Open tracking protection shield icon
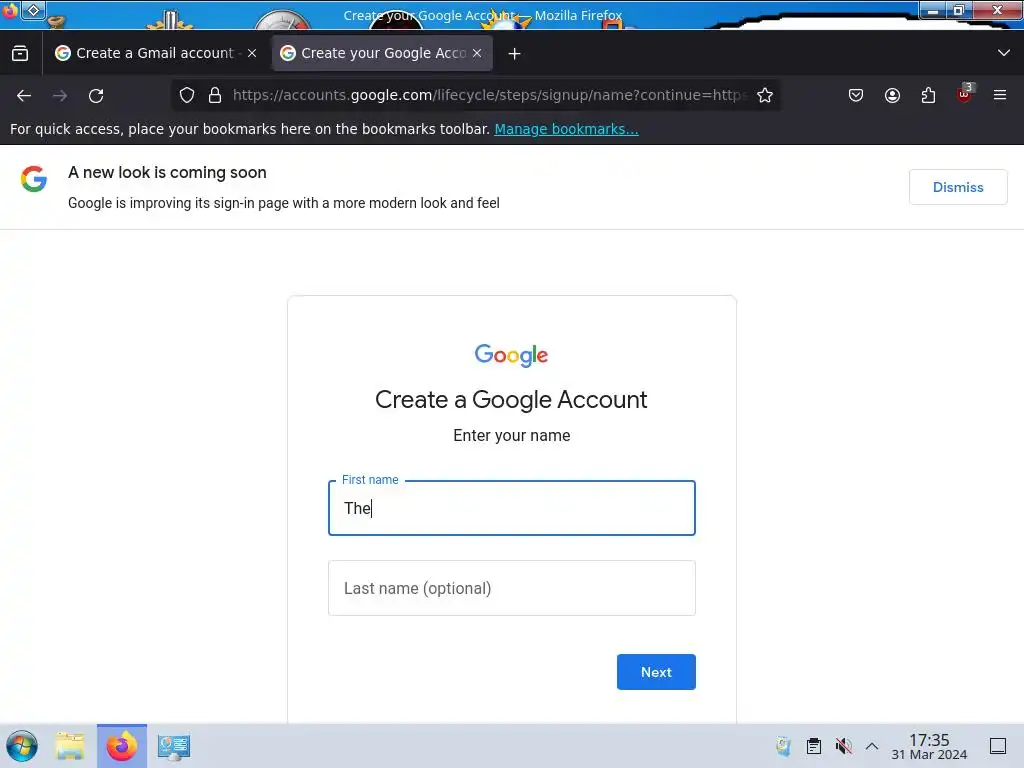Viewport: 1024px width, 768px height. [x=187, y=95]
